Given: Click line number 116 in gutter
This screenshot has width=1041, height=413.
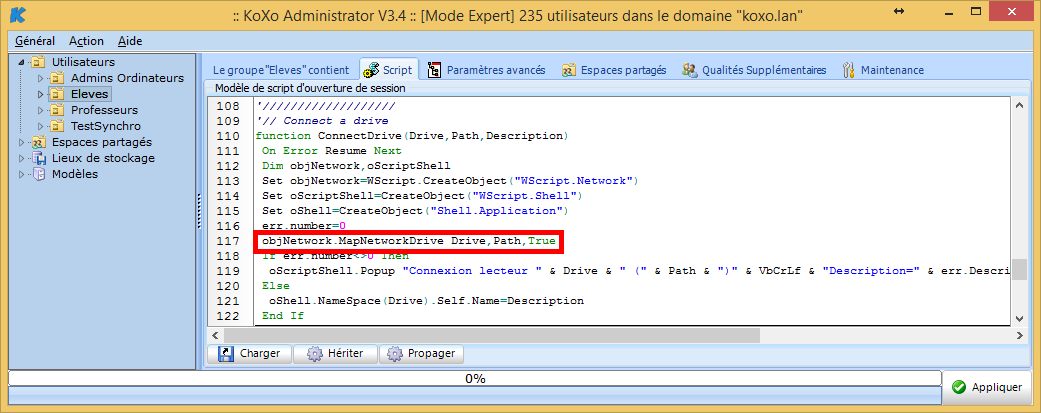Looking at the screenshot, I should click(228, 226).
